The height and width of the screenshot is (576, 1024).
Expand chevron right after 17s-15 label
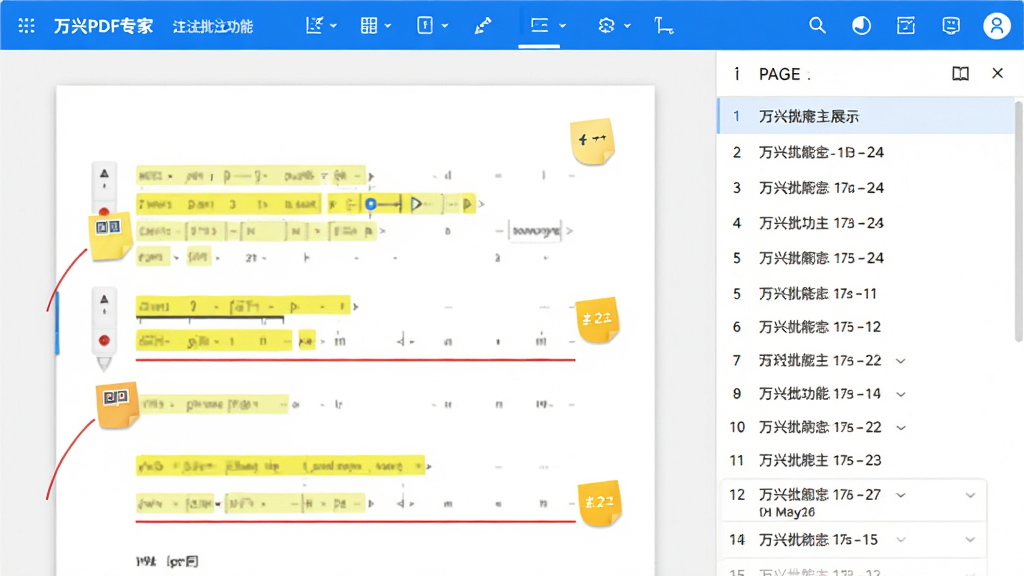901,539
